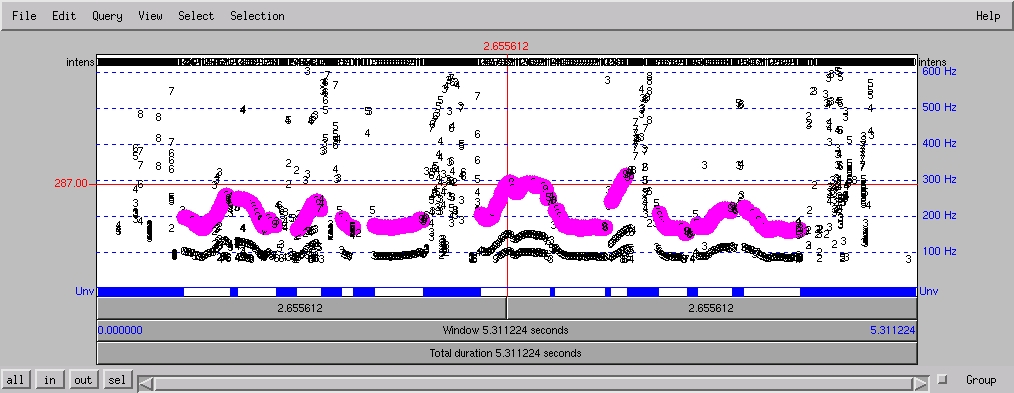Play the left 2.655612 segment bar
The height and width of the screenshot is (393, 1014).
point(301,308)
